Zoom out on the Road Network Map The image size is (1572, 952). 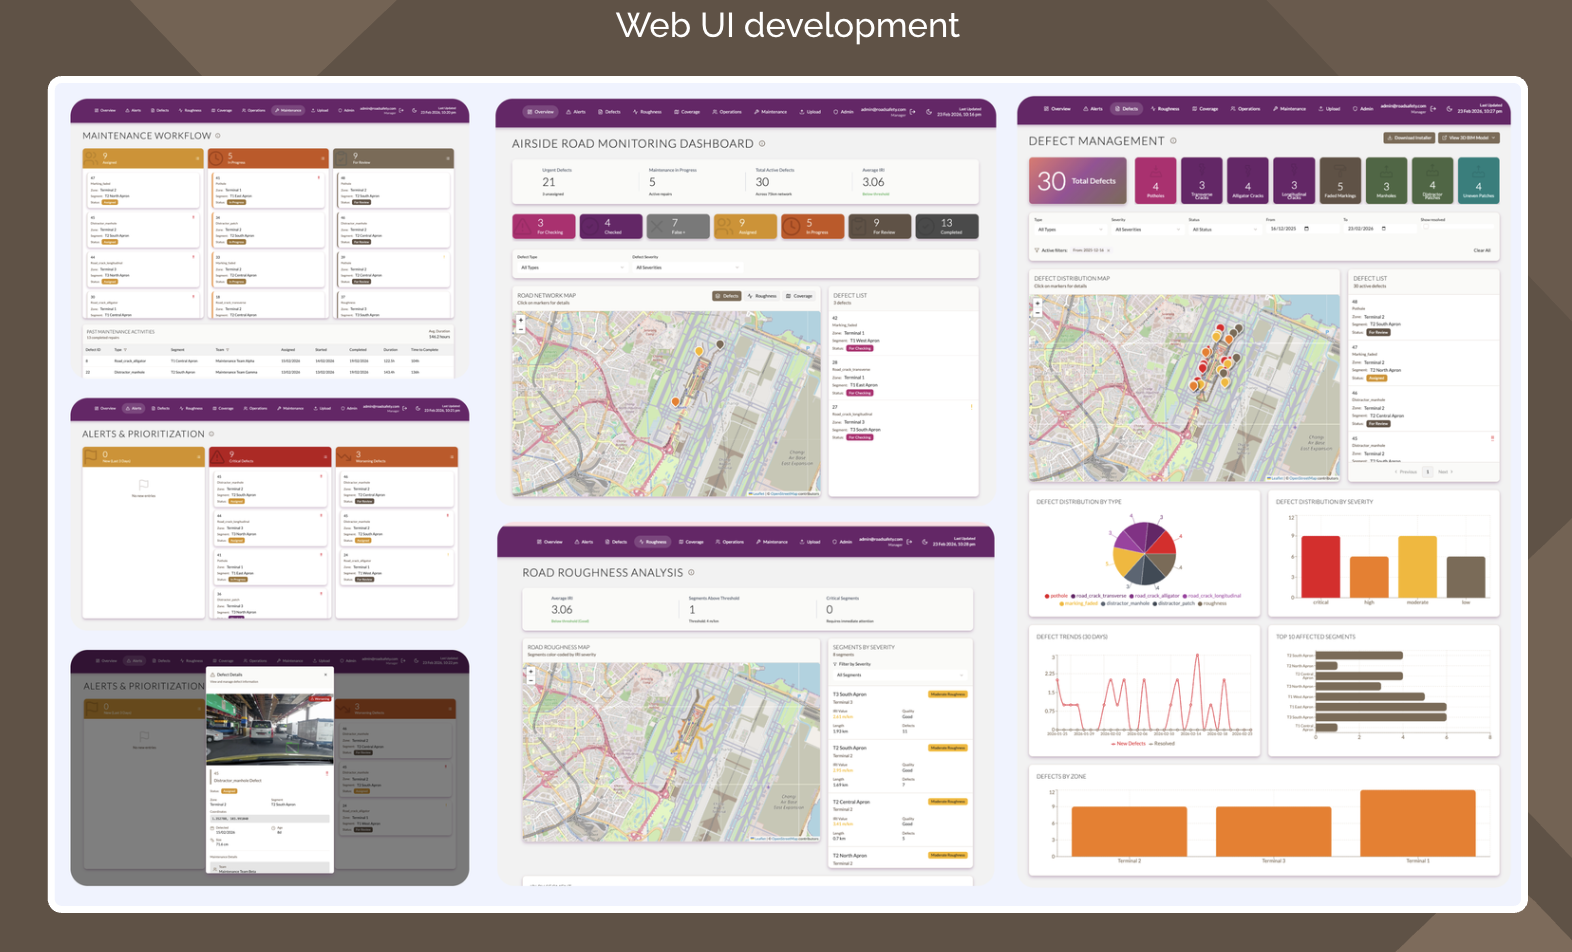[521, 328]
